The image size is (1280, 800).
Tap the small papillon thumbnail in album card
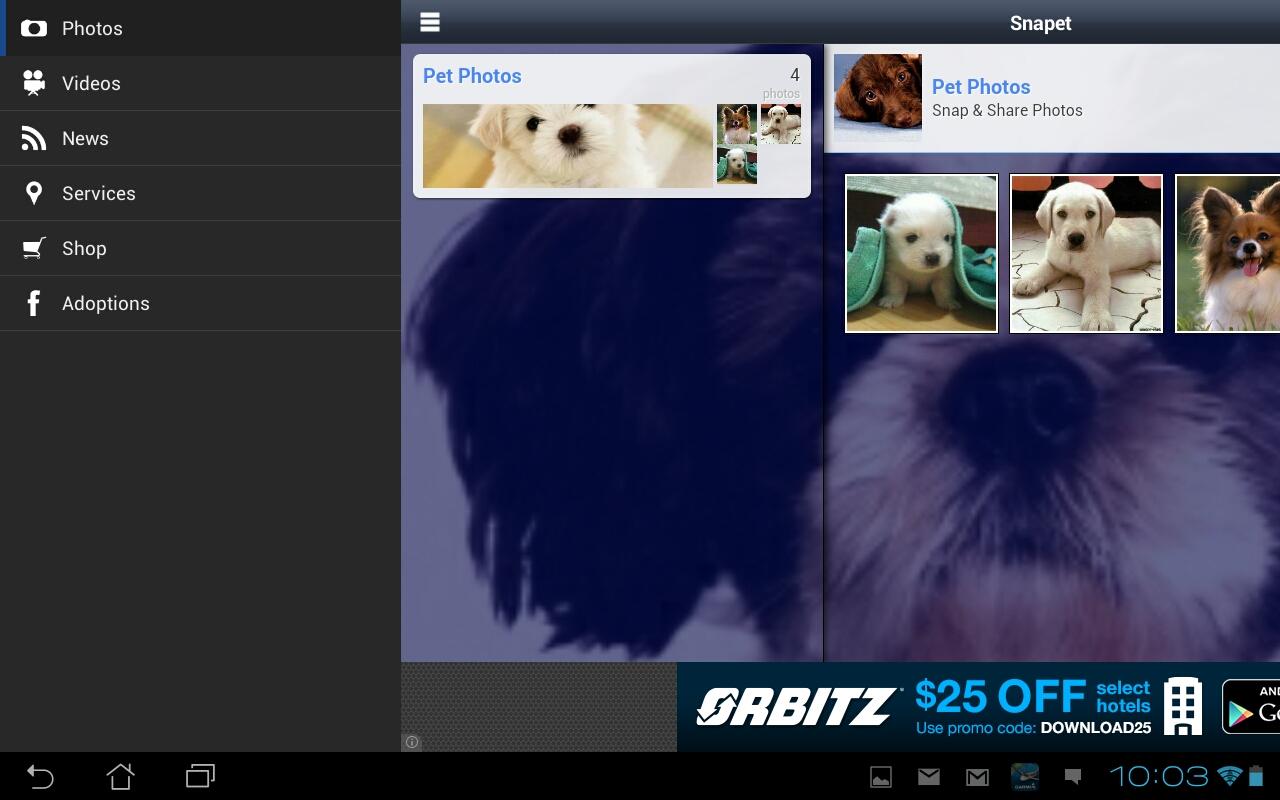point(737,124)
